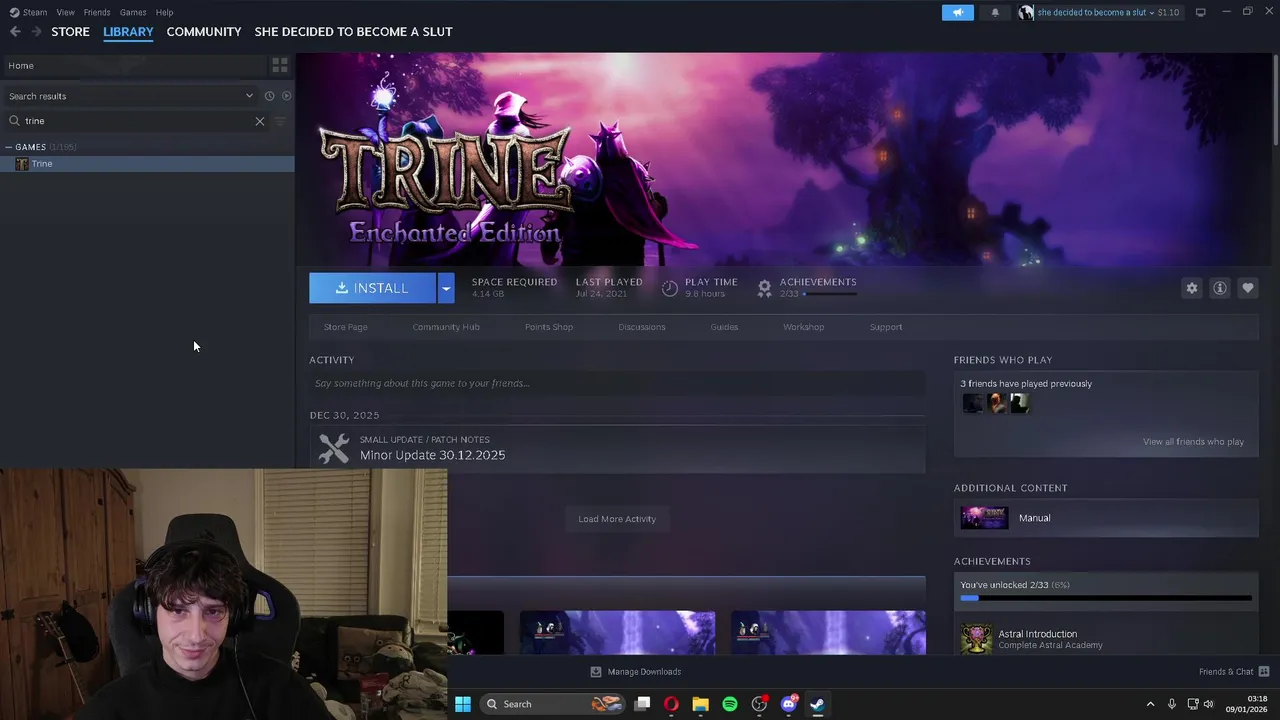This screenshot has height=720, width=1280.
Task: Toggle the library grid view icon
Action: (280, 65)
